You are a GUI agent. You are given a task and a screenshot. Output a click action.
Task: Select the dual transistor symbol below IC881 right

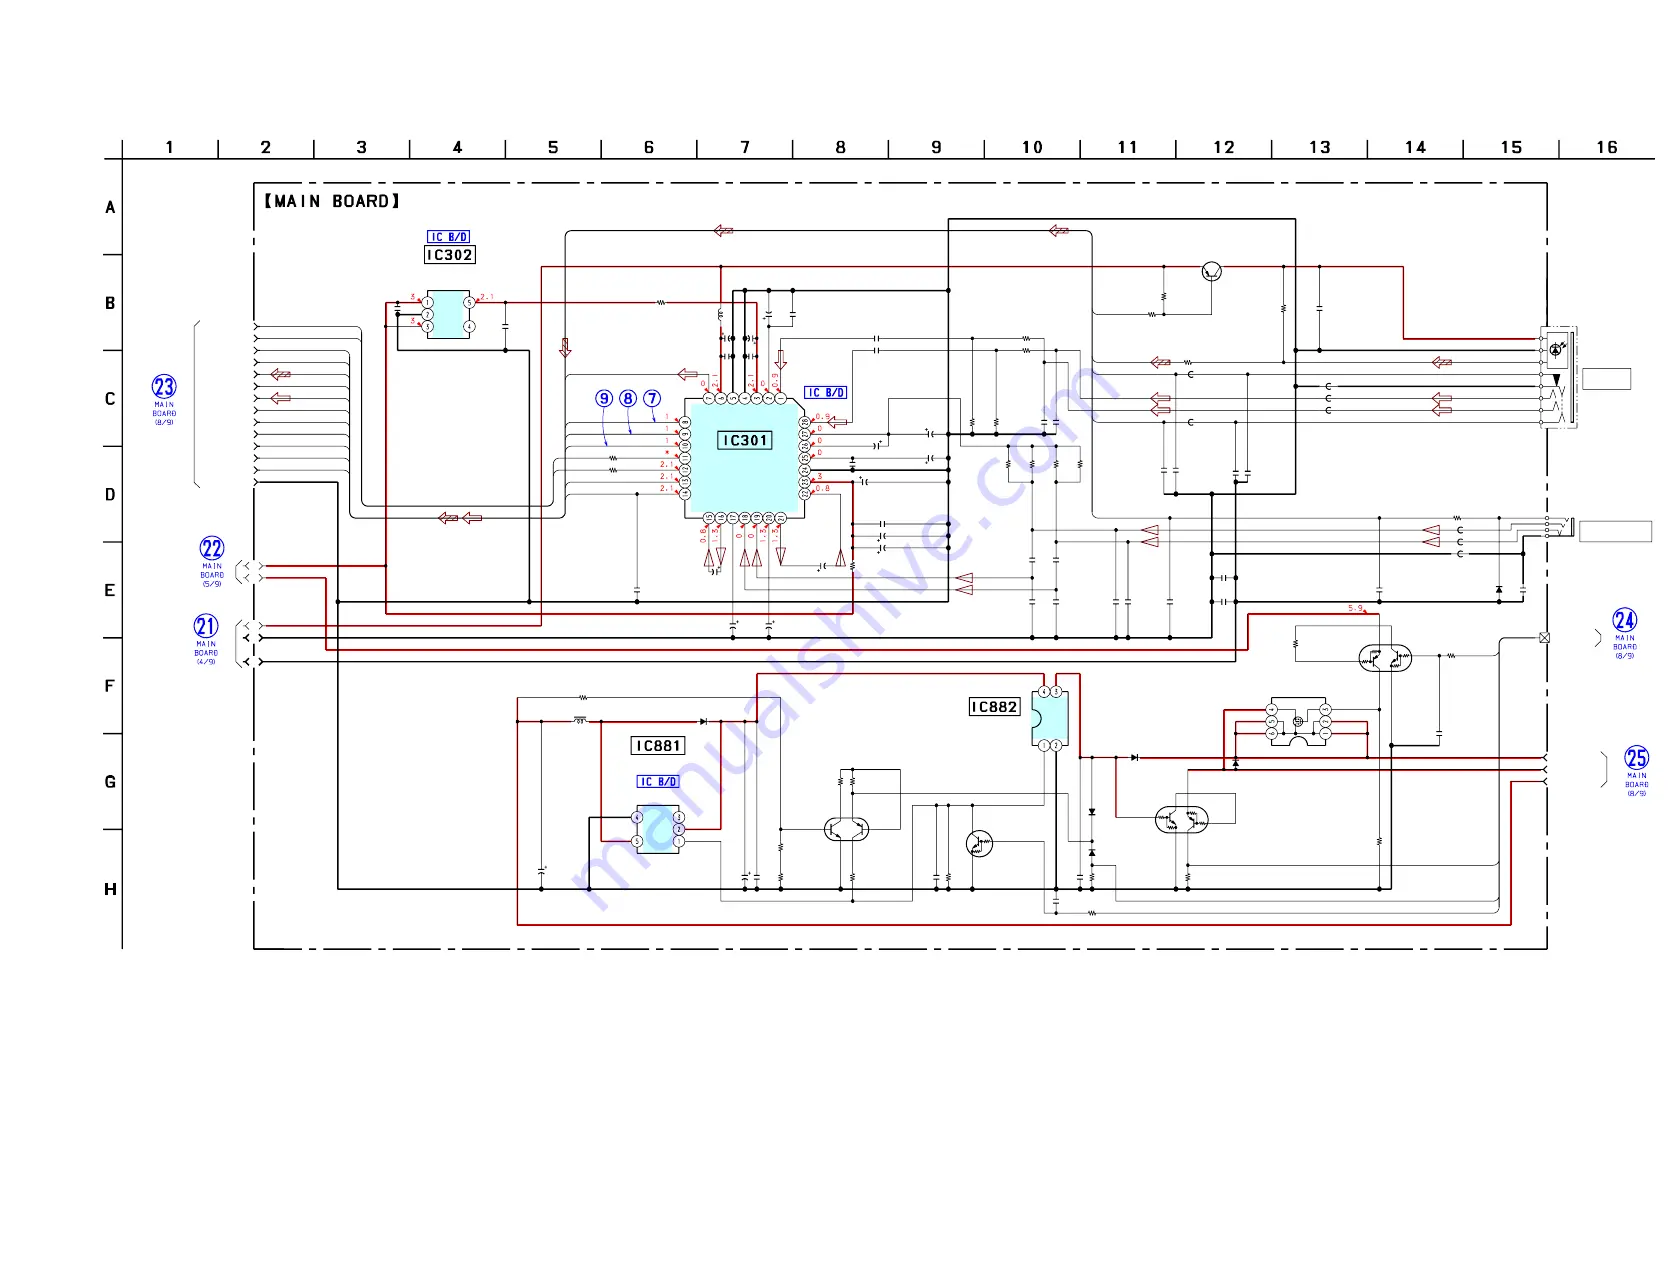pos(846,829)
